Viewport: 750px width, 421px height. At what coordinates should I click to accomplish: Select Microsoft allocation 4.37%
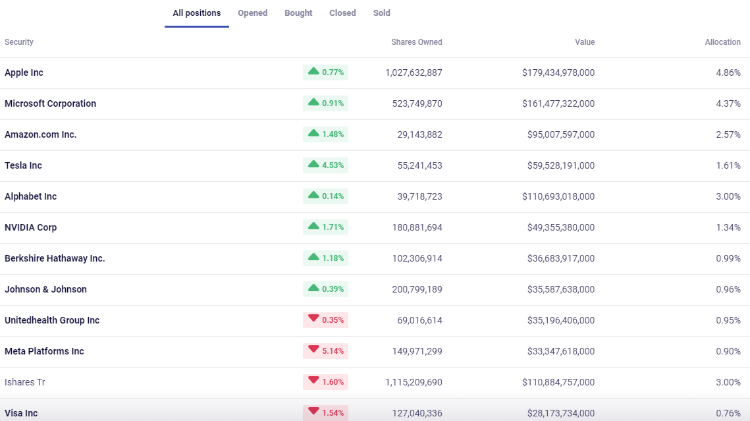(x=728, y=104)
